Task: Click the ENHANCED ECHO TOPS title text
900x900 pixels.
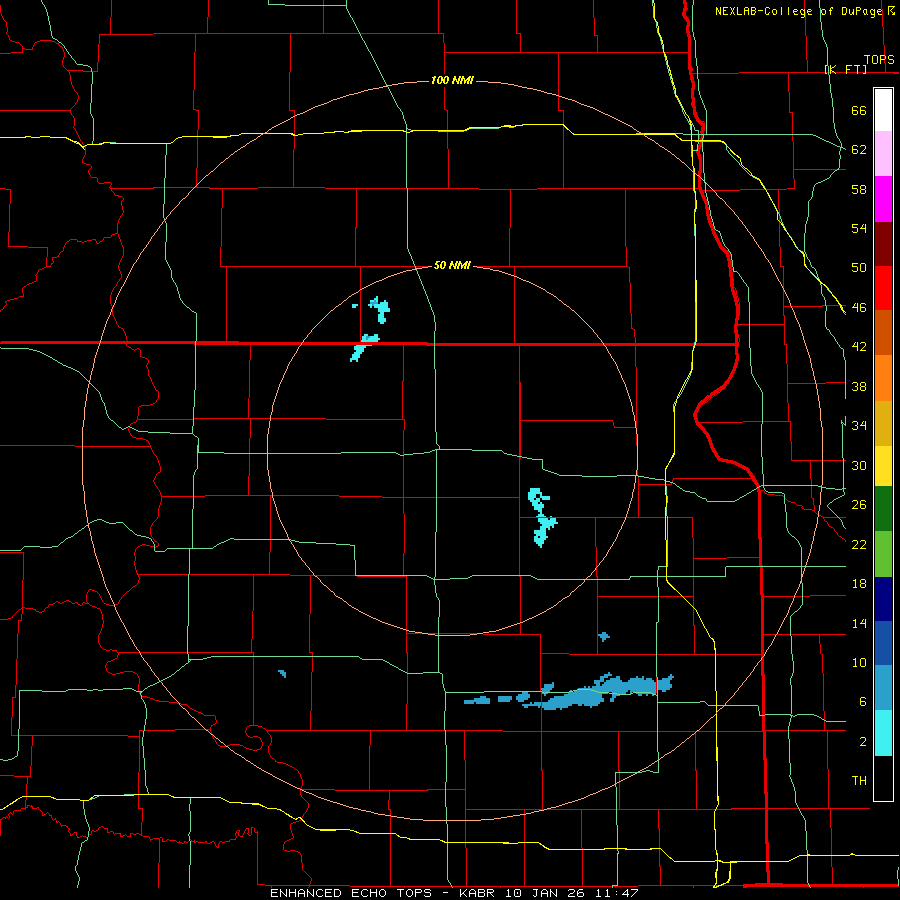Action: pos(351,893)
